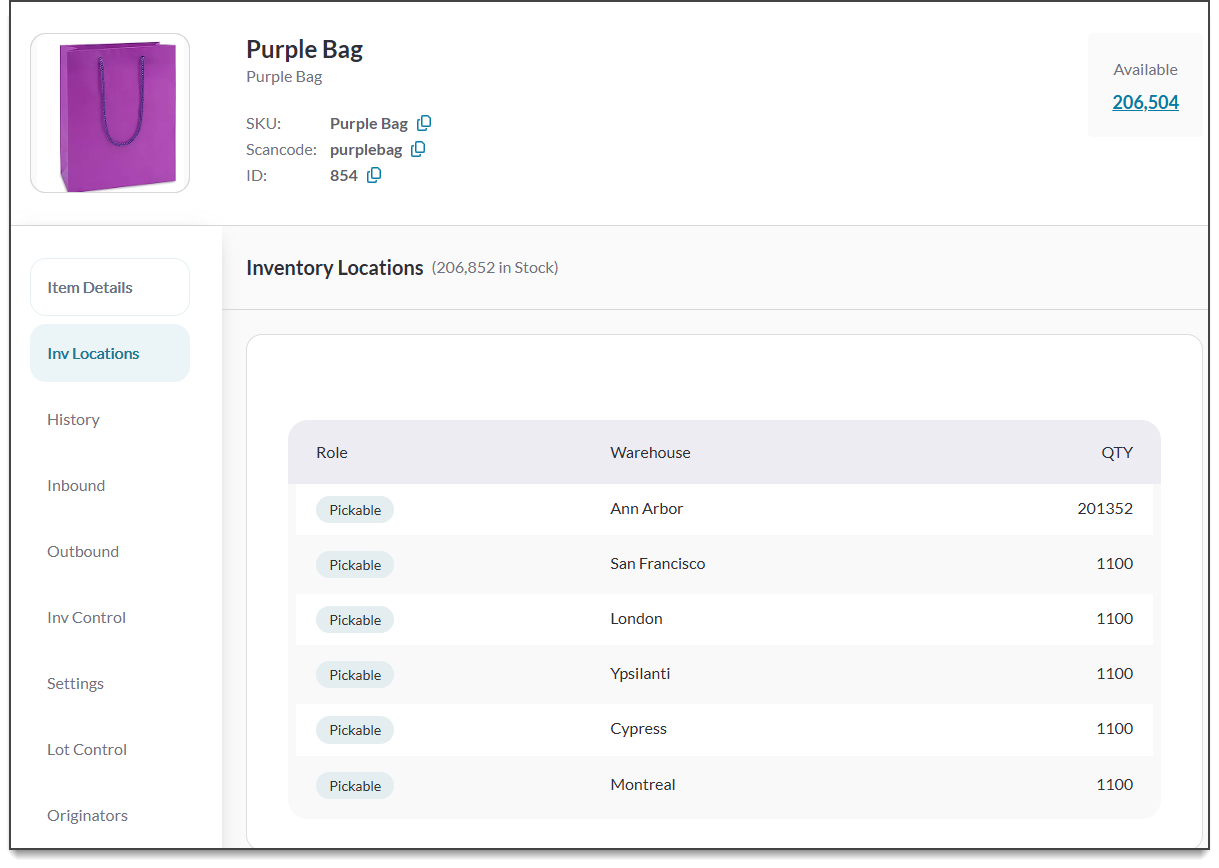Screen dimensions: 1219x868
Task: Copy the item ID 854
Action: [374, 175]
